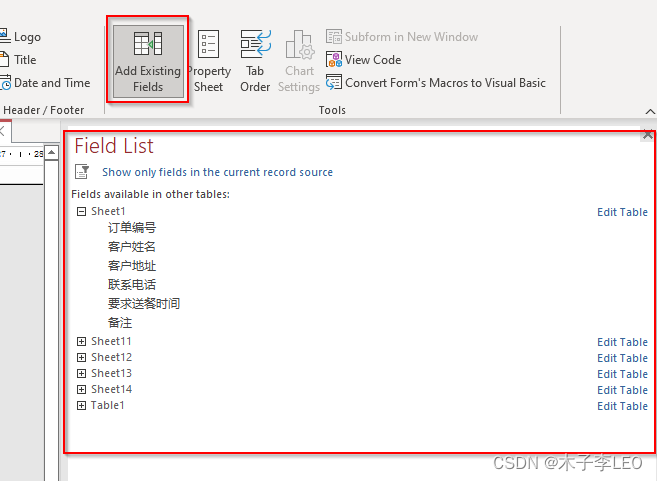Select the Sheet11 table name
The height and width of the screenshot is (481, 657).
click(111, 341)
